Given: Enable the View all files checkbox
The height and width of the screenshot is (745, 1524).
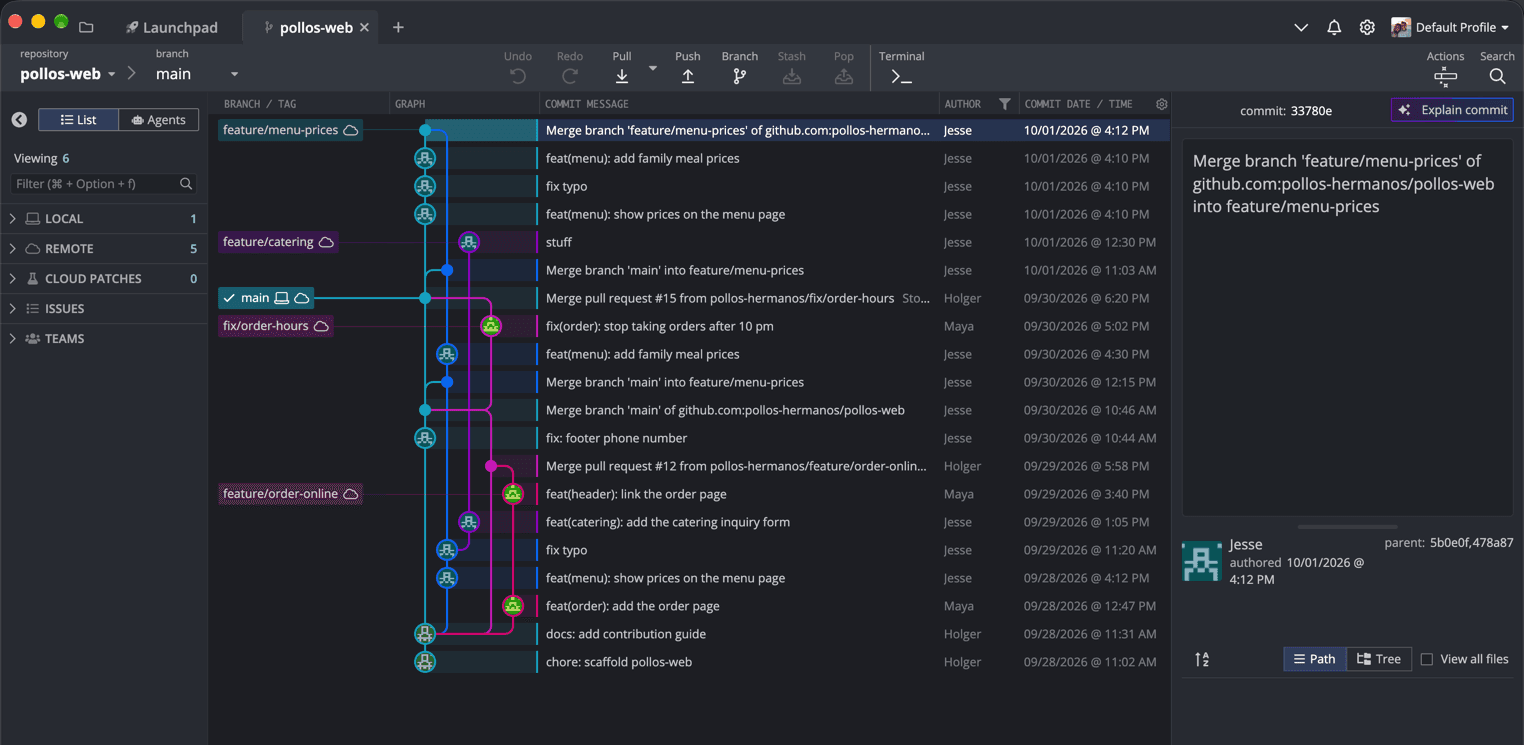Looking at the screenshot, I should click(1427, 659).
